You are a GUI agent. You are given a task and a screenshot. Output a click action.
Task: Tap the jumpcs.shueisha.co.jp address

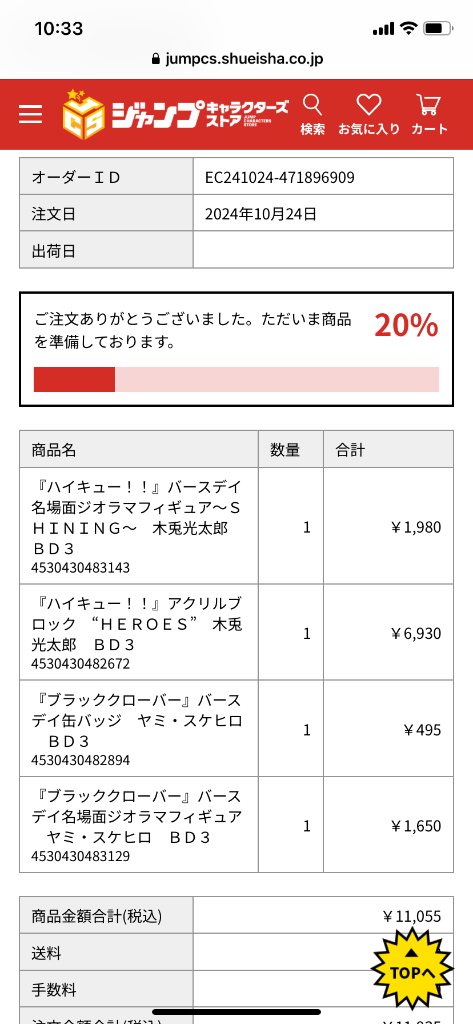[x=244, y=59]
